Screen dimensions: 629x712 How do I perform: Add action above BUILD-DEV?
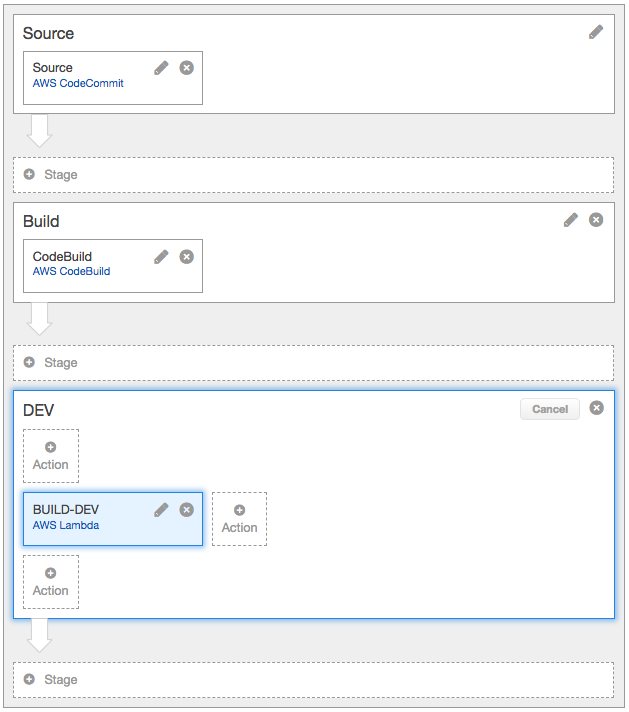(51, 456)
